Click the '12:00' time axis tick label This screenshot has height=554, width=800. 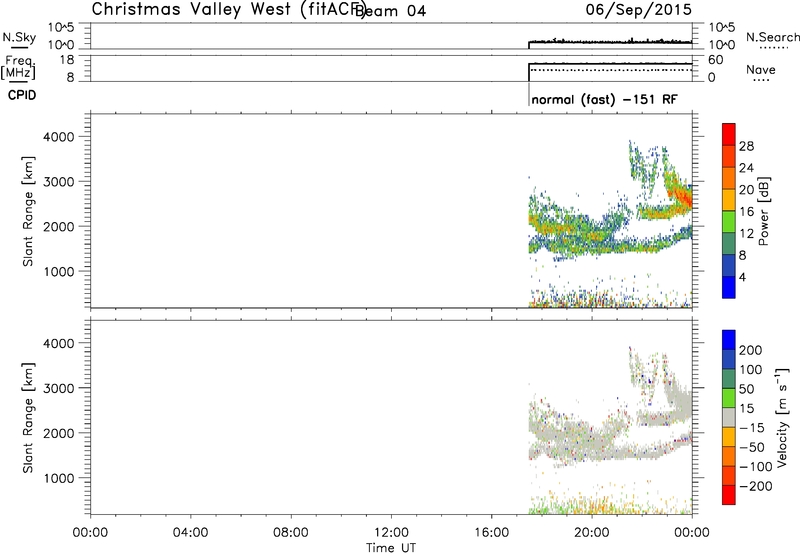[x=391, y=533]
